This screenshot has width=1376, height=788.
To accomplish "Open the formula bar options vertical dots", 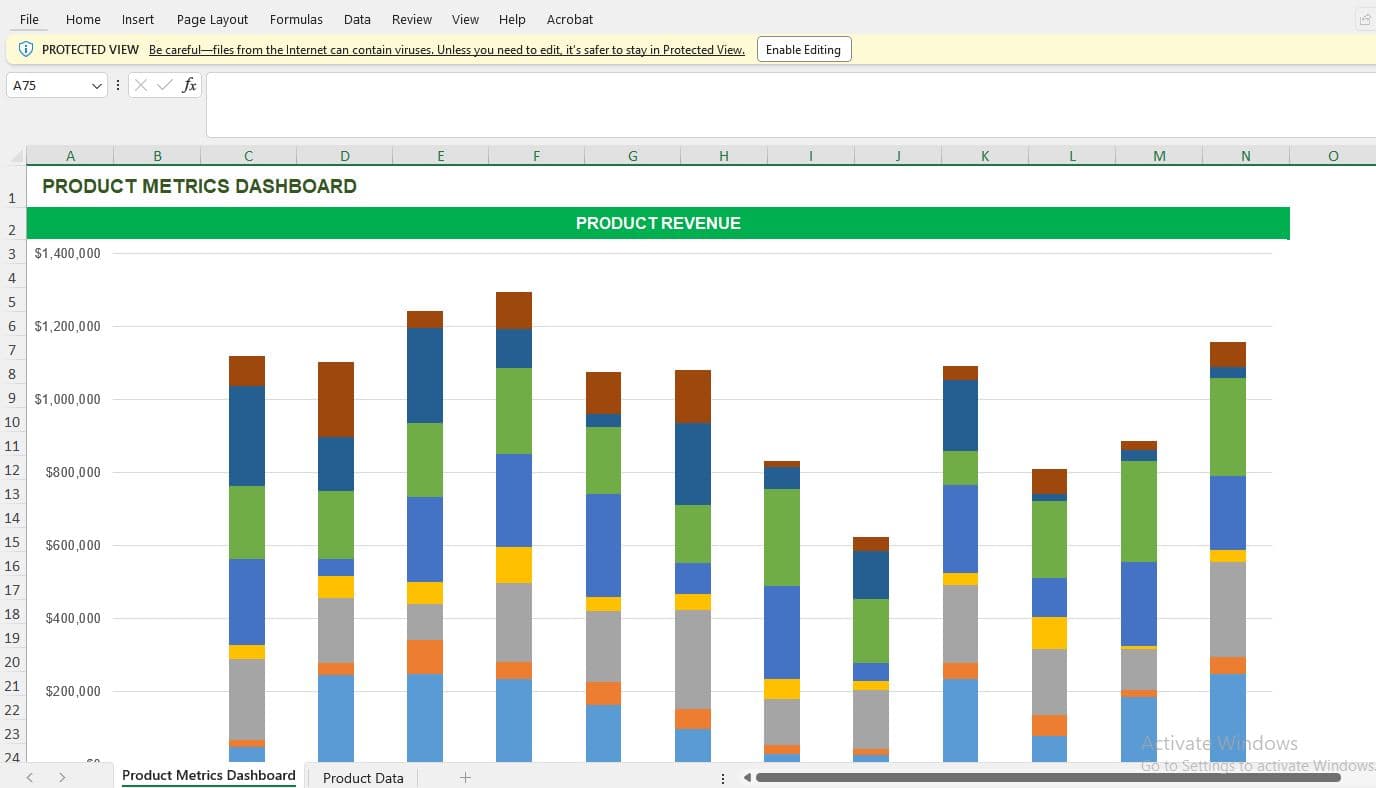I will [x=118, y=85].
